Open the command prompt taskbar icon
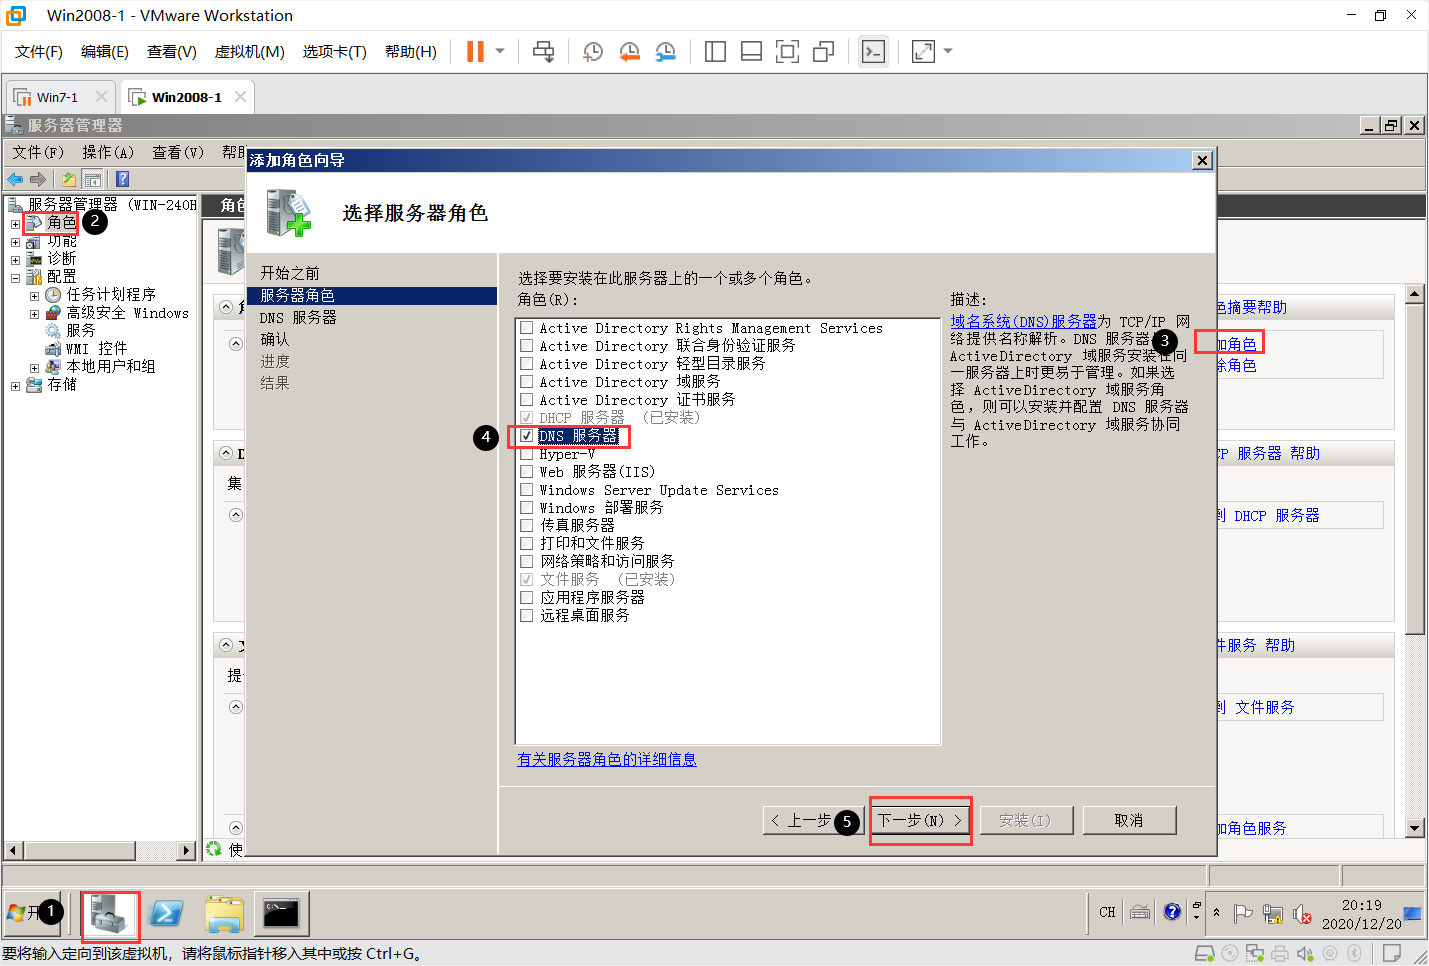Image resolution: width=1429 pixels, height=966 pixels. pos(281,914)
